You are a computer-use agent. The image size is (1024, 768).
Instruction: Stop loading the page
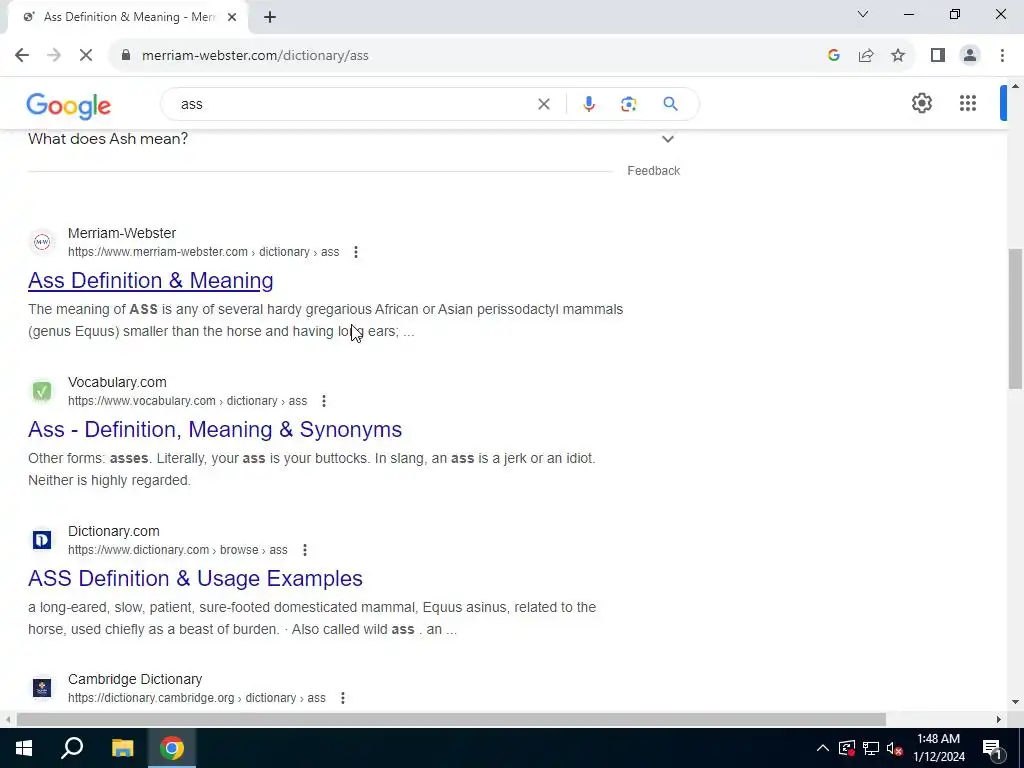click(x=86, y=56)
